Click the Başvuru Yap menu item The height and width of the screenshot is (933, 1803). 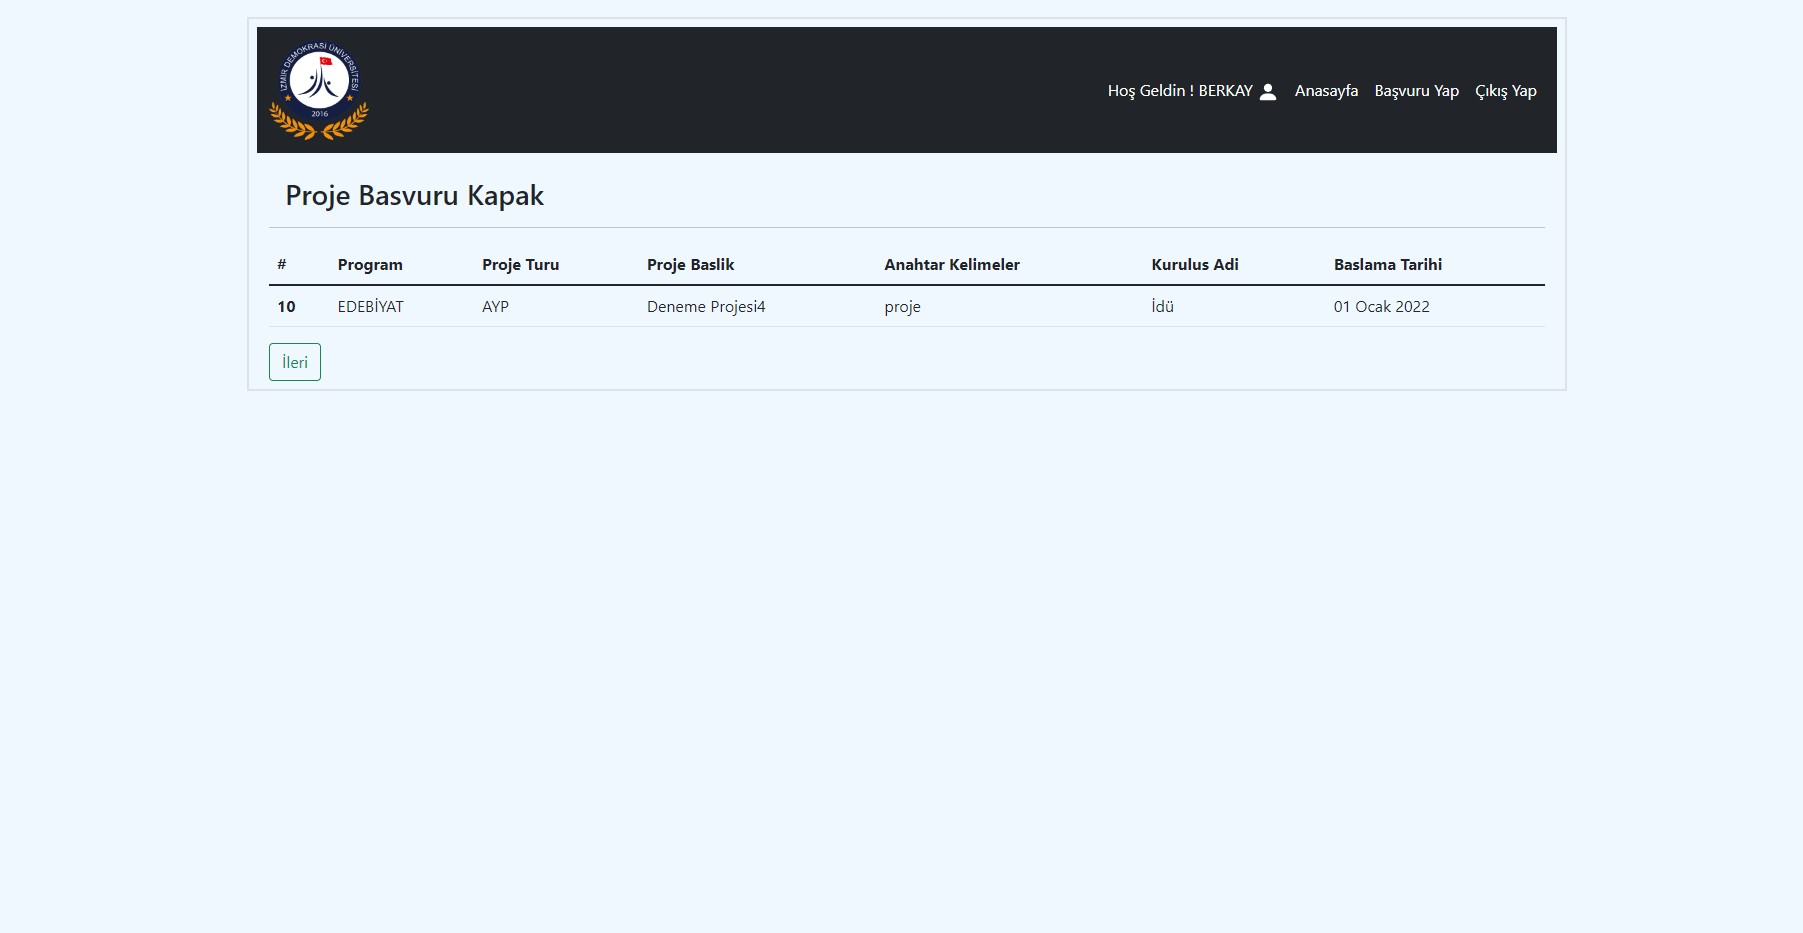(x=1416, y=91)
